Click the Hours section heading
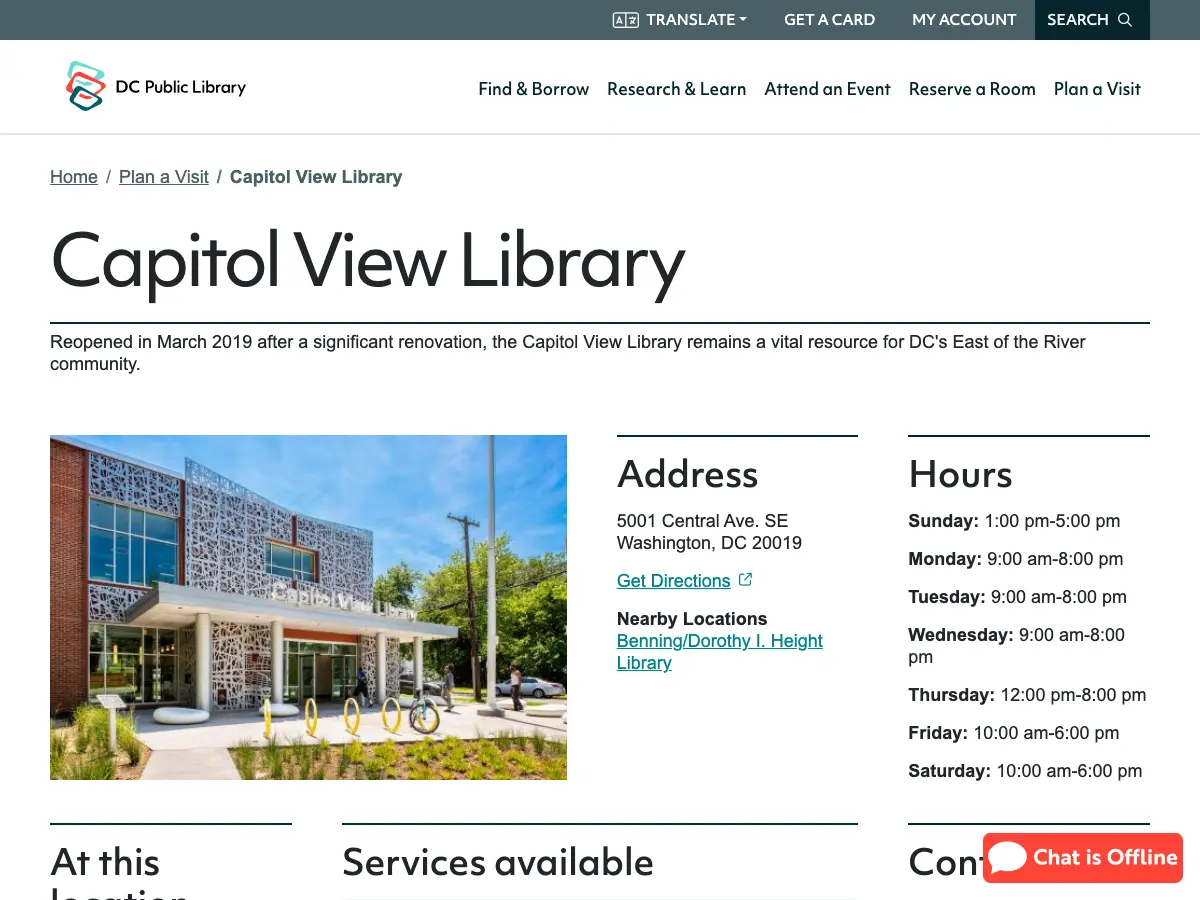 pyautogui.click(x=960, y=474)
